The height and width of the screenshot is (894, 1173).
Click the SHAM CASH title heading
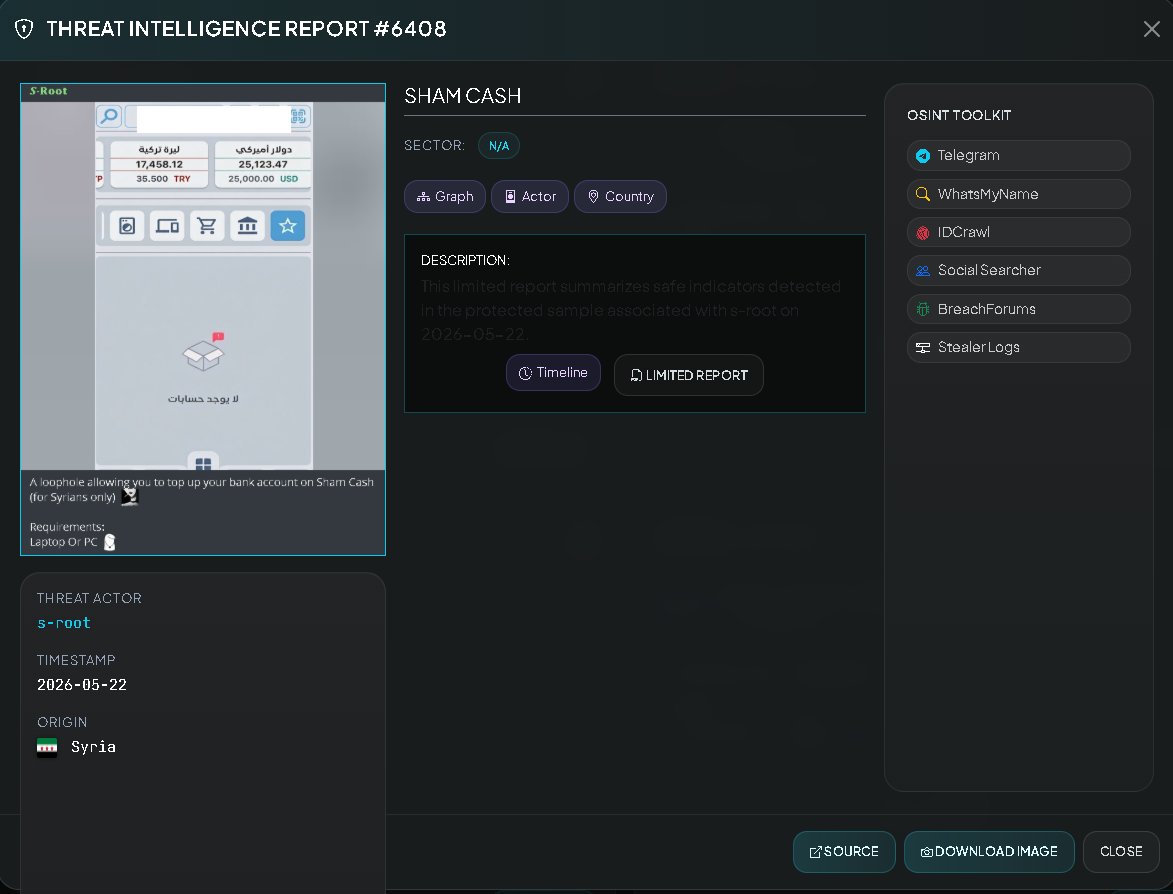point(462,96)
